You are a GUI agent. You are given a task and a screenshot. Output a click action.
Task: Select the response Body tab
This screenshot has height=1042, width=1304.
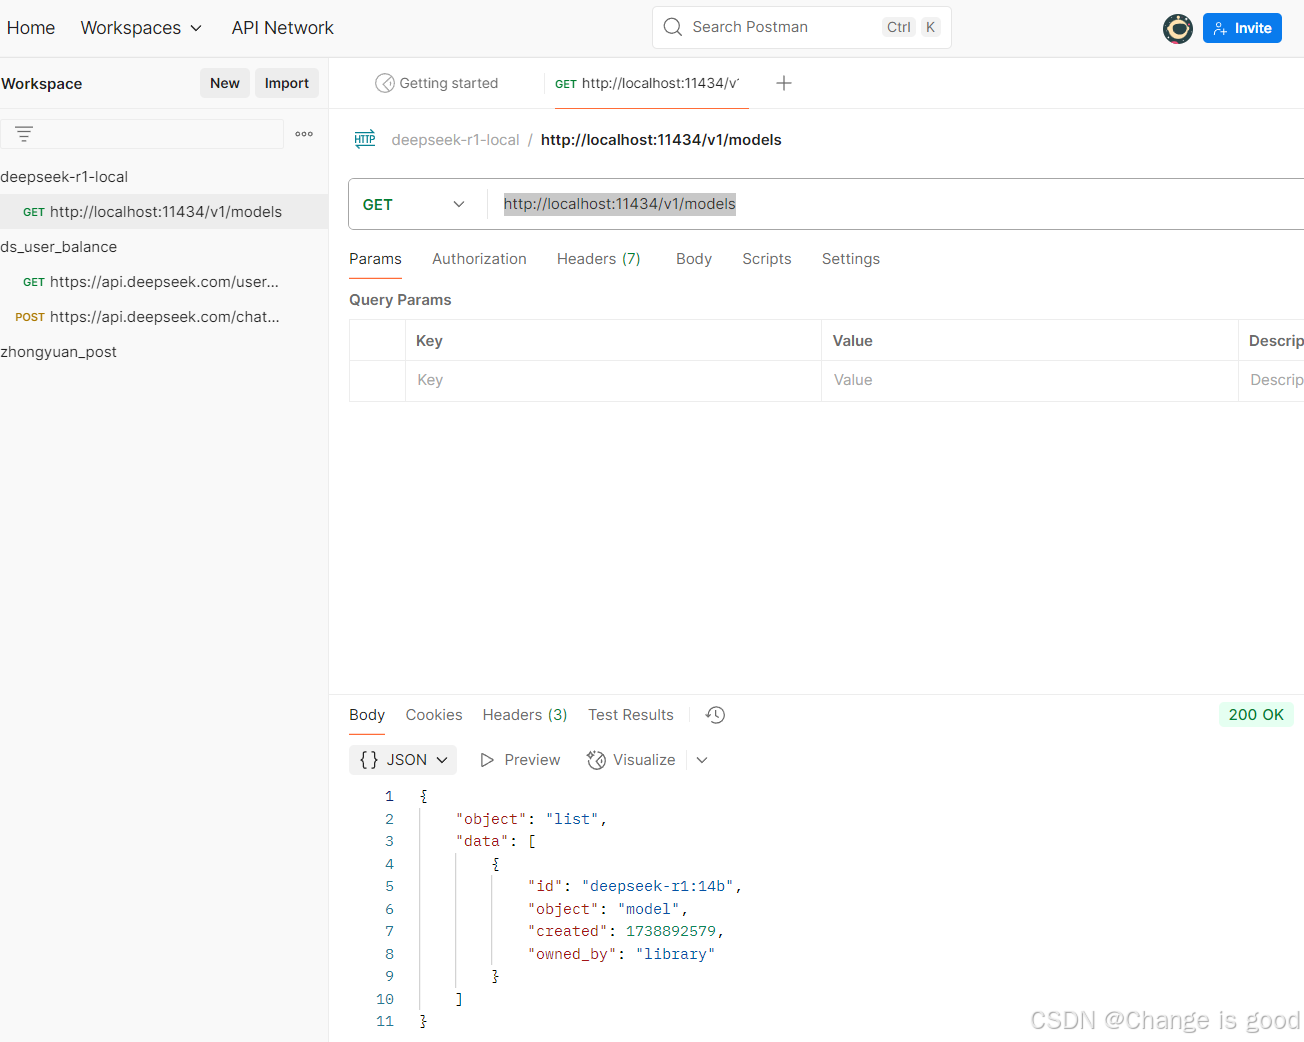tap(367, 715)
